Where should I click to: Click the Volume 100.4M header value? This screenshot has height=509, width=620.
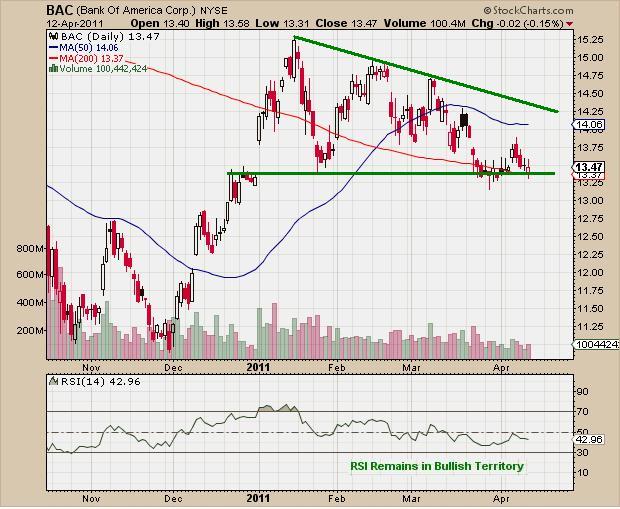424,23
